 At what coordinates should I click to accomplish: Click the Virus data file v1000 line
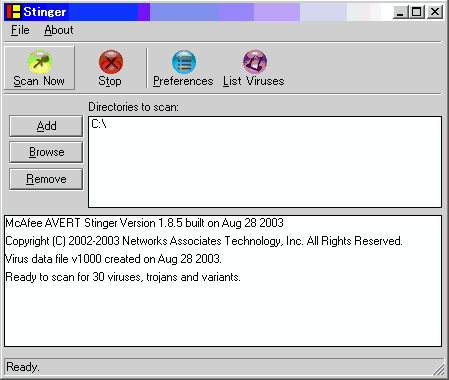click(x=113, y=259)
